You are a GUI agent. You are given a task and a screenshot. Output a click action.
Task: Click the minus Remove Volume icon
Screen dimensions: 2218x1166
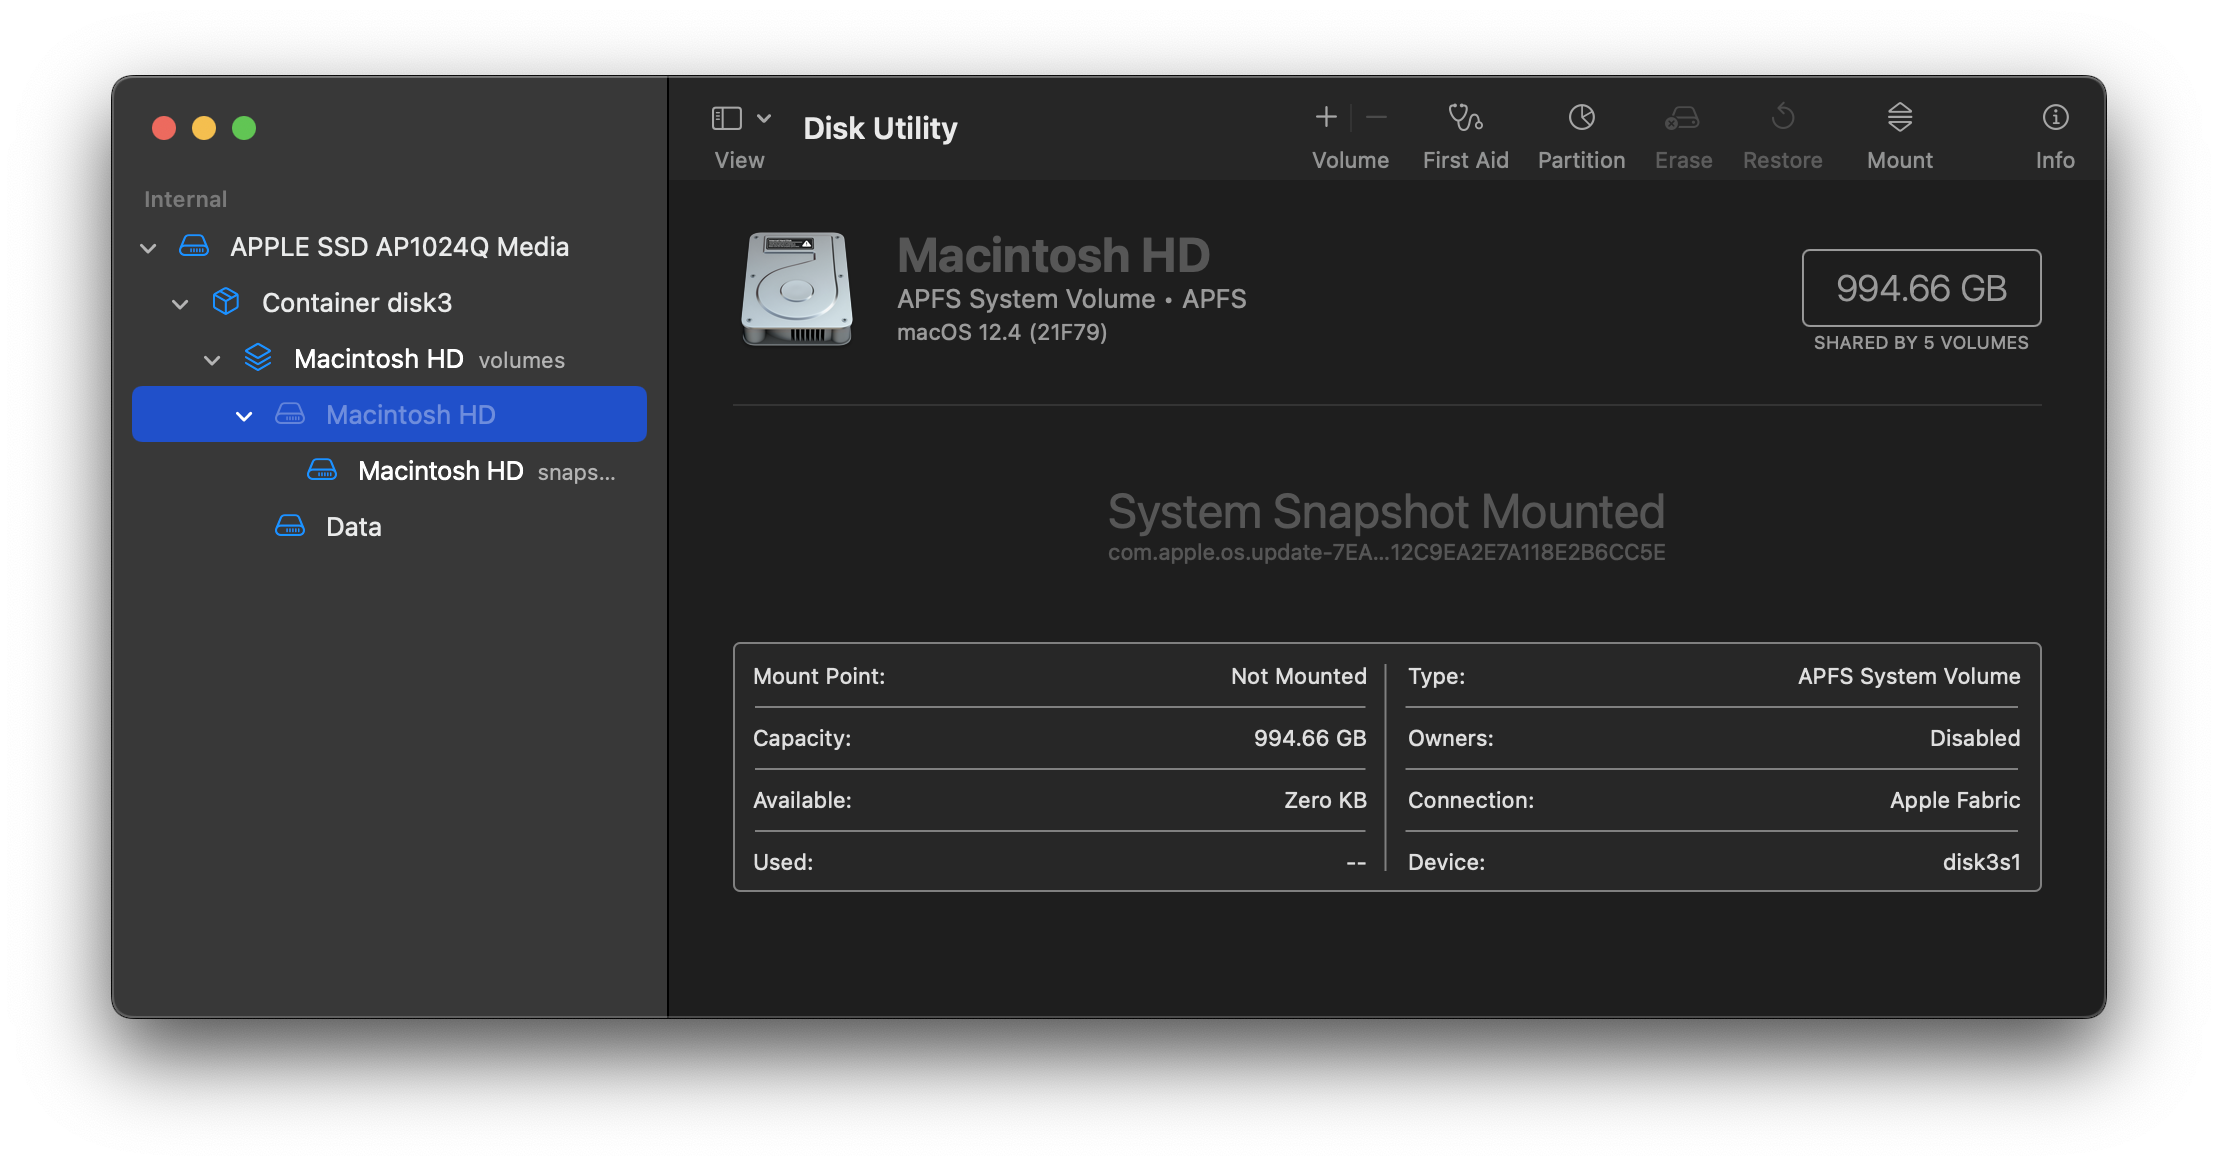tap(1376, 118)
